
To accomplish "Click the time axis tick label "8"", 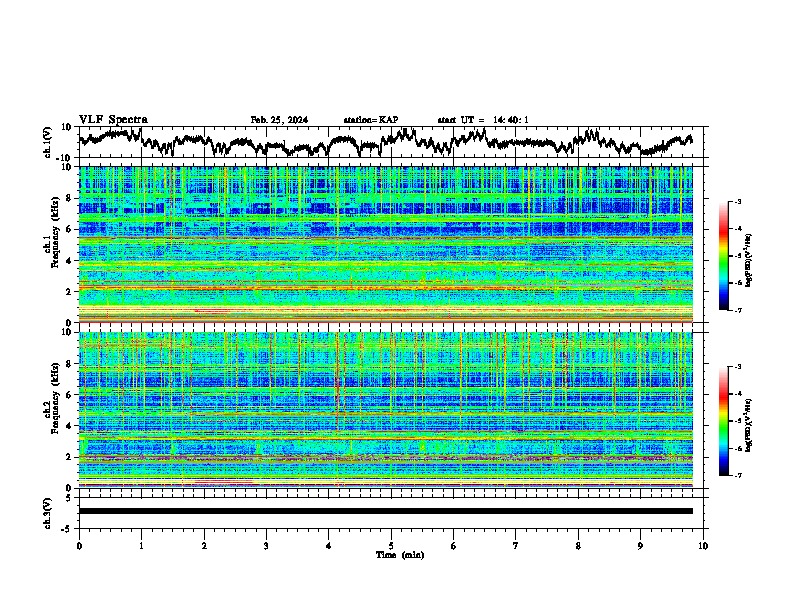I will click(x=578, y=546).
